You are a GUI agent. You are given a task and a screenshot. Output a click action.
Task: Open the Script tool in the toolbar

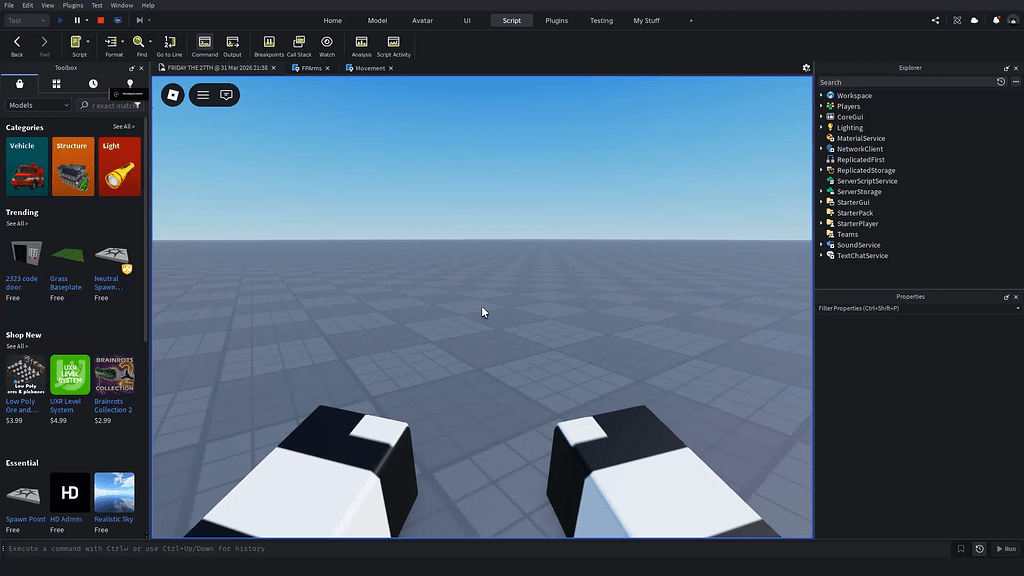(x=76, y=46)
